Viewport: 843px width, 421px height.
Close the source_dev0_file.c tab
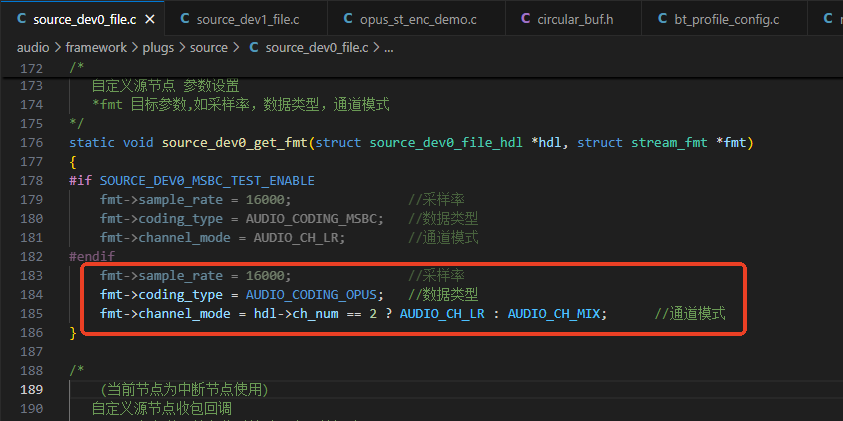[150, 20]
